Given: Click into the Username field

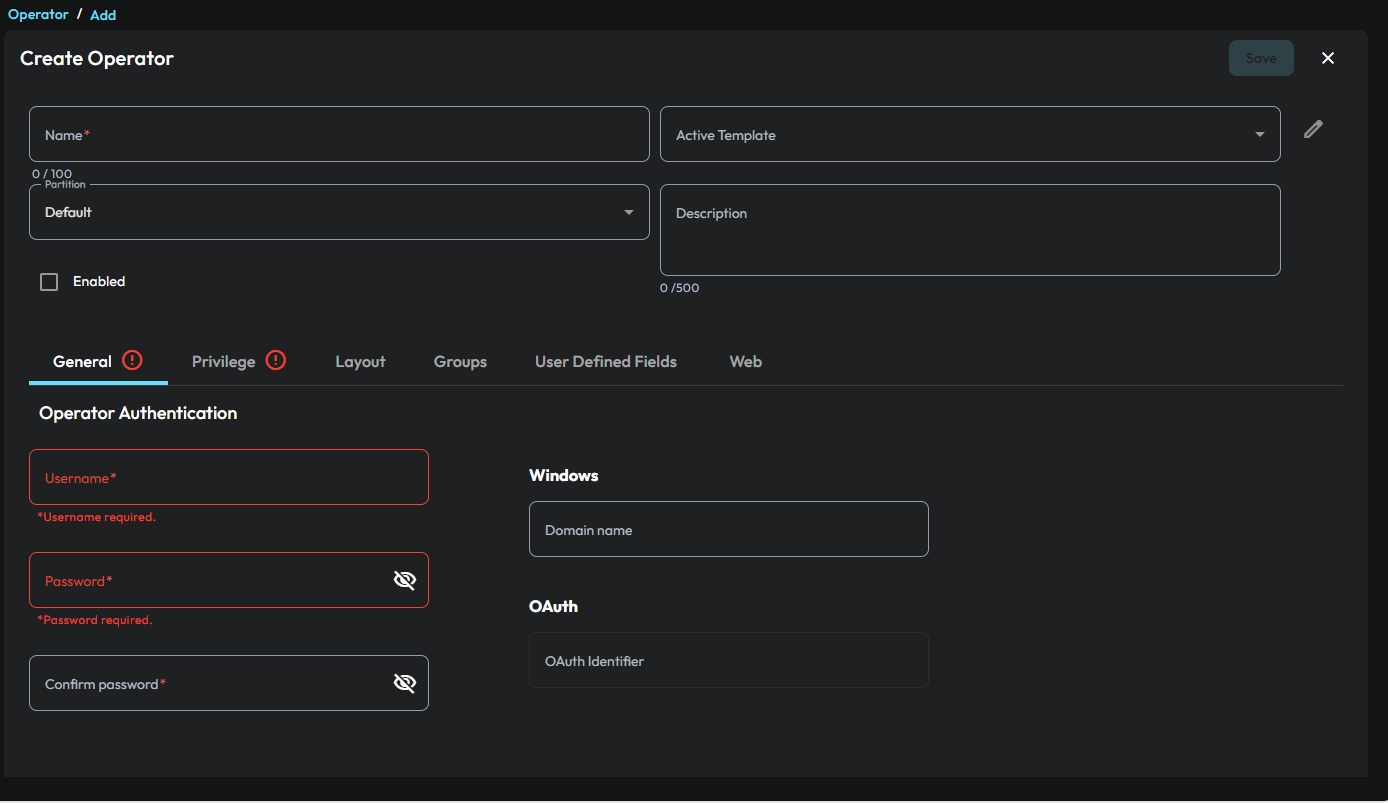Looking at the screenshot, I should (229, 477).
